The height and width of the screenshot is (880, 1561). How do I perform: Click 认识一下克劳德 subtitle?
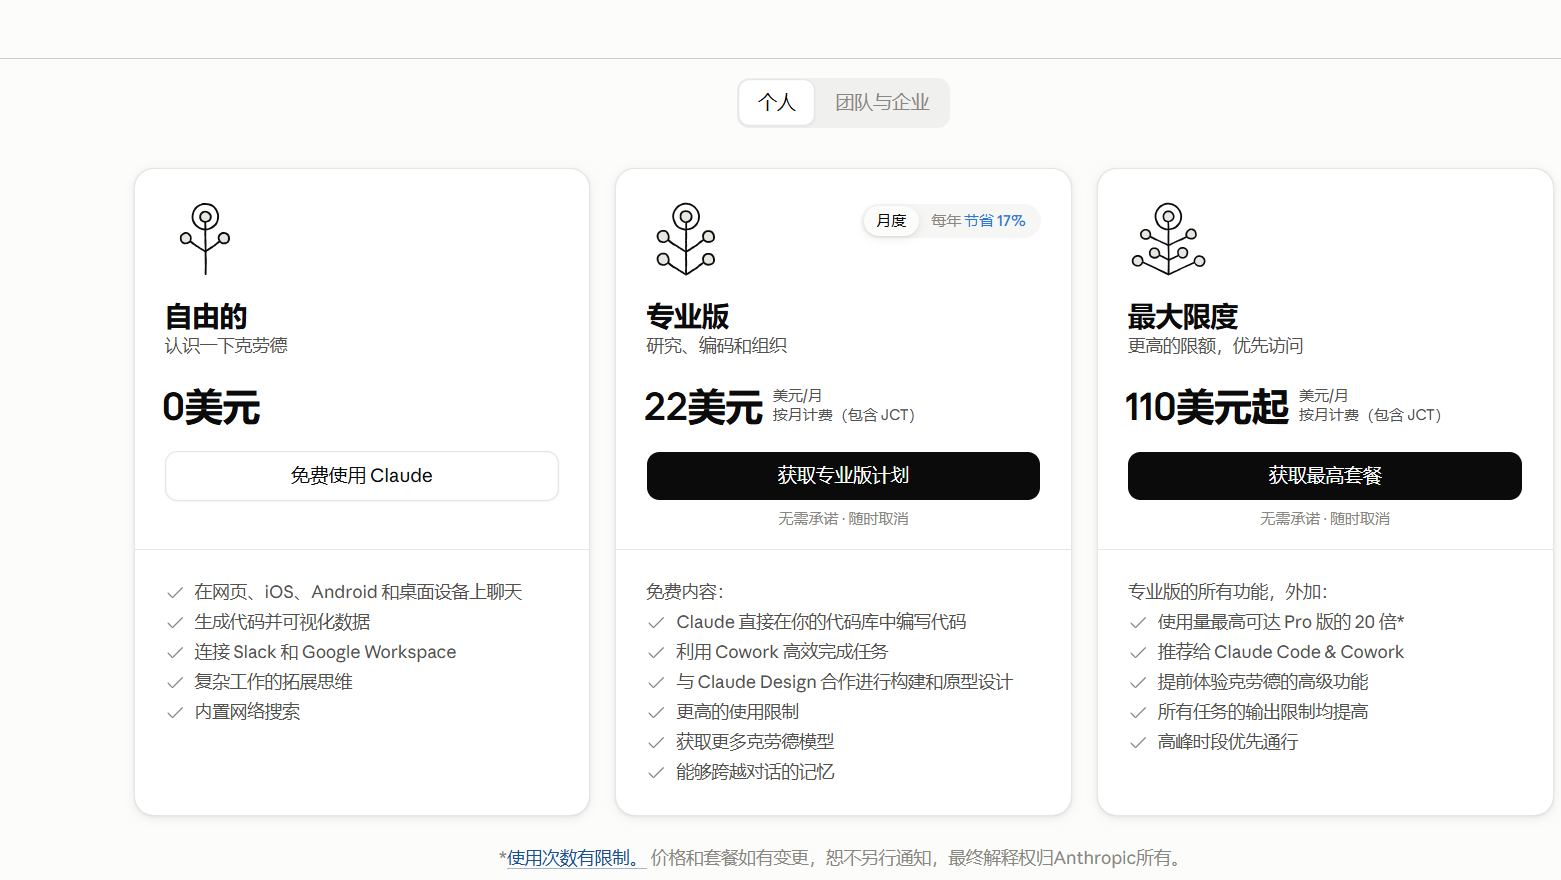[x=226, y=346]
